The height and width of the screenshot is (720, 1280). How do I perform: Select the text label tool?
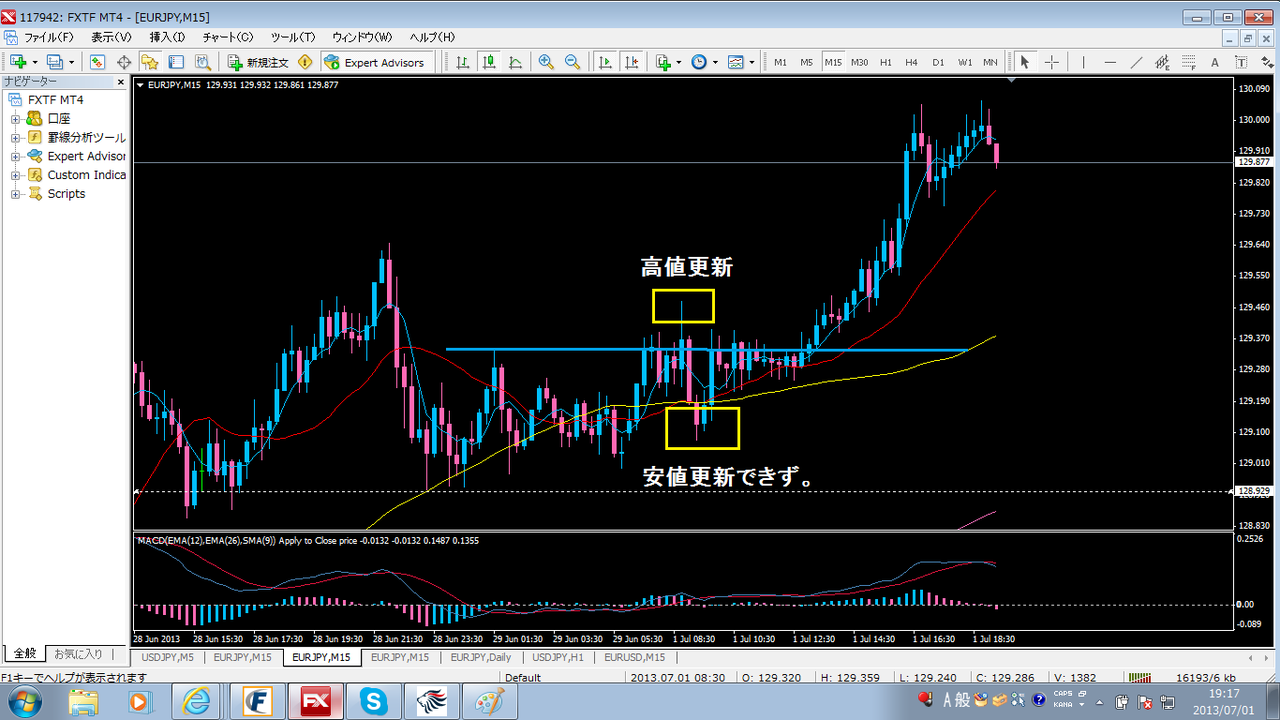pos(1241,62)
